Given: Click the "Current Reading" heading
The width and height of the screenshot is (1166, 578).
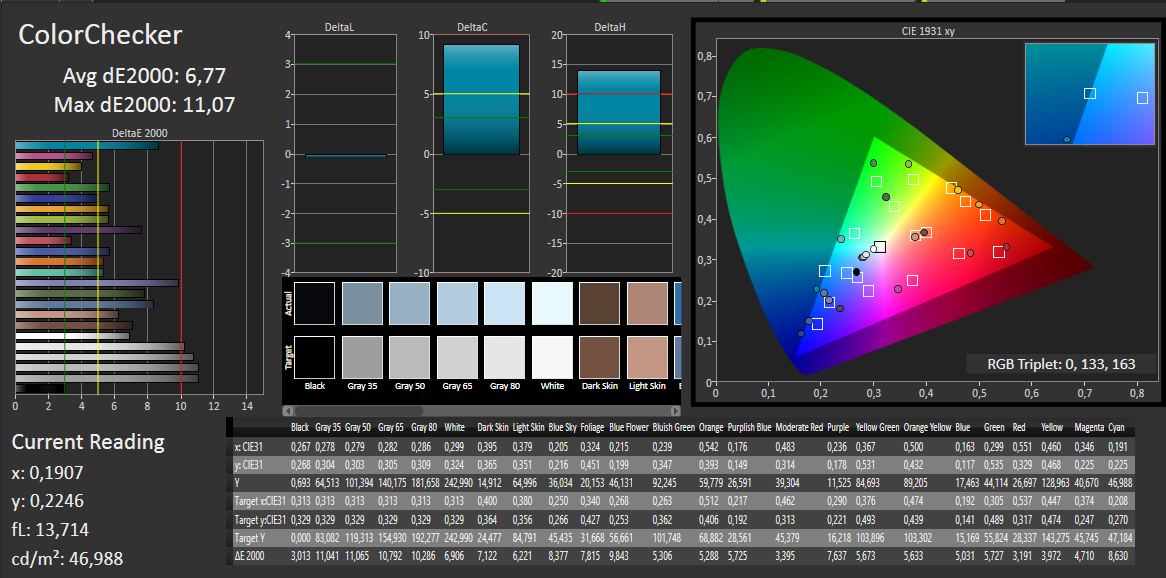Looking at the screenshot, I should (x=88, y=442).
